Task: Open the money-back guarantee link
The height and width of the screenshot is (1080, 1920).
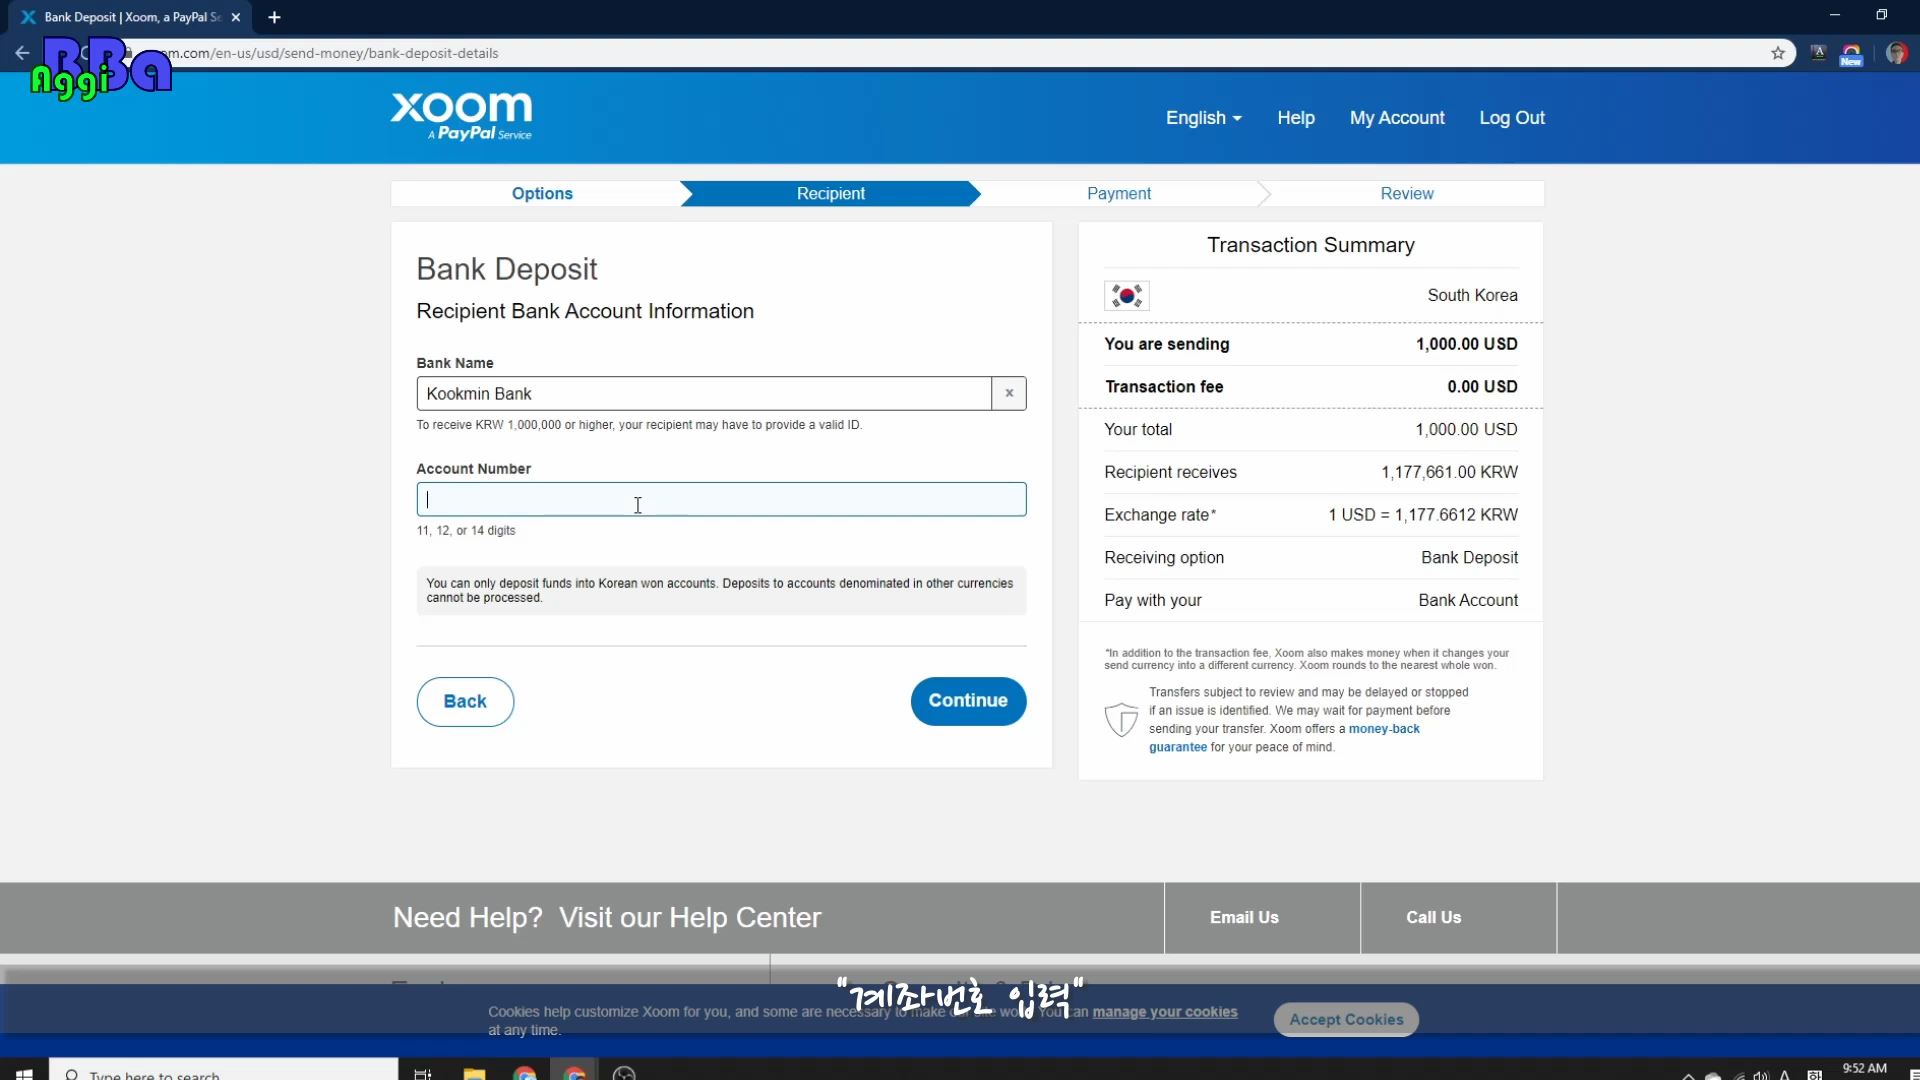Action: click(1384, 729)
